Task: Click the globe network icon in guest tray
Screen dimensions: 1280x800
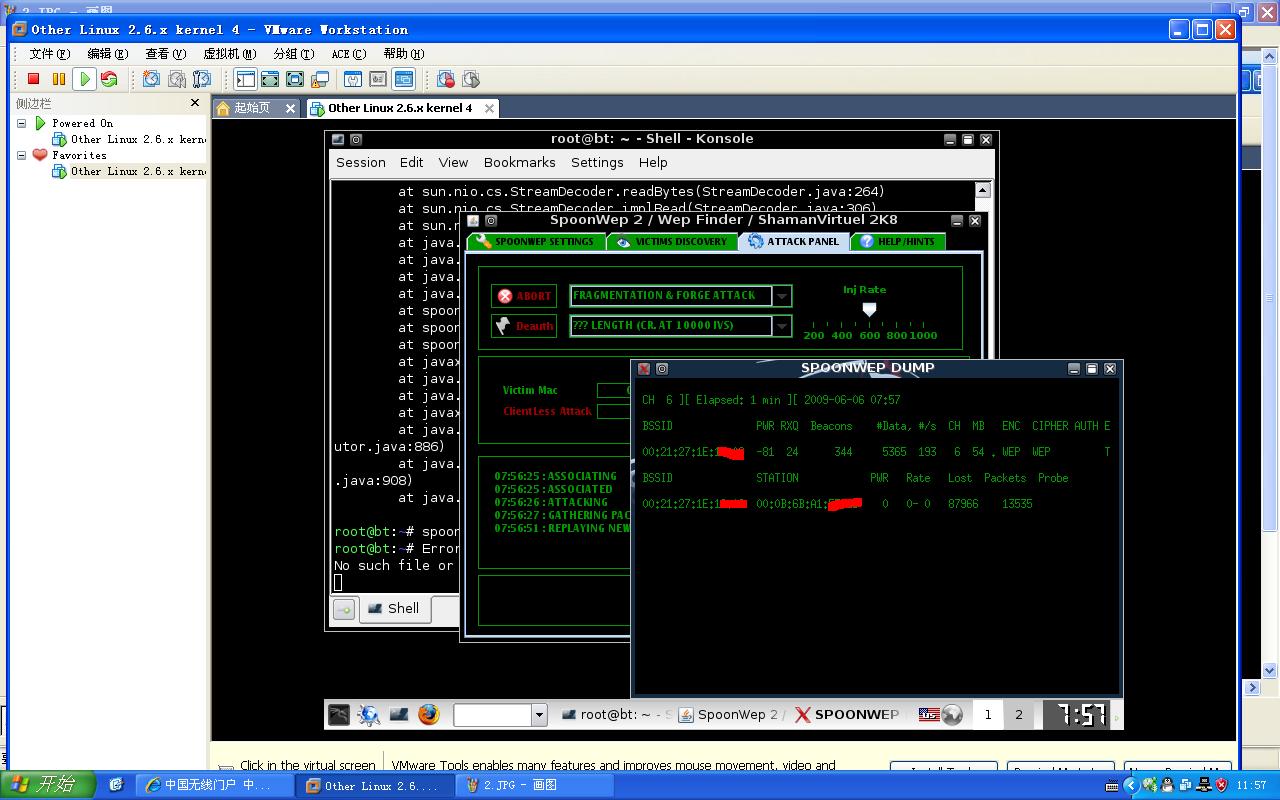Action: pos(953,714)
